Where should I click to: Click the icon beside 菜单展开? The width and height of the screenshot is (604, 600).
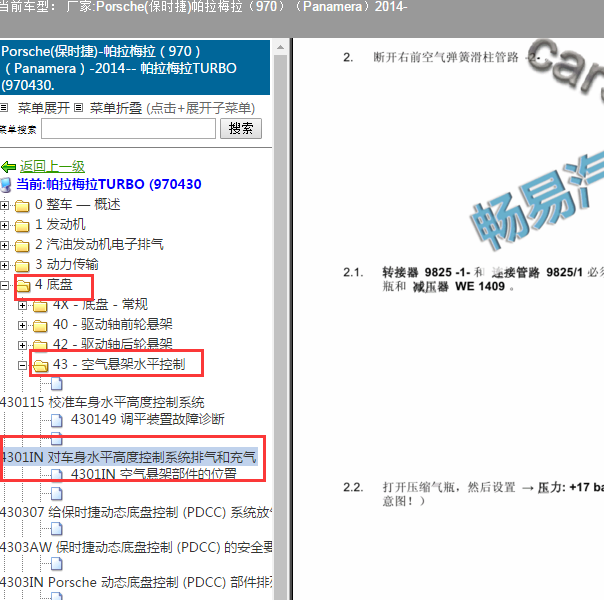tap(4, 108)
